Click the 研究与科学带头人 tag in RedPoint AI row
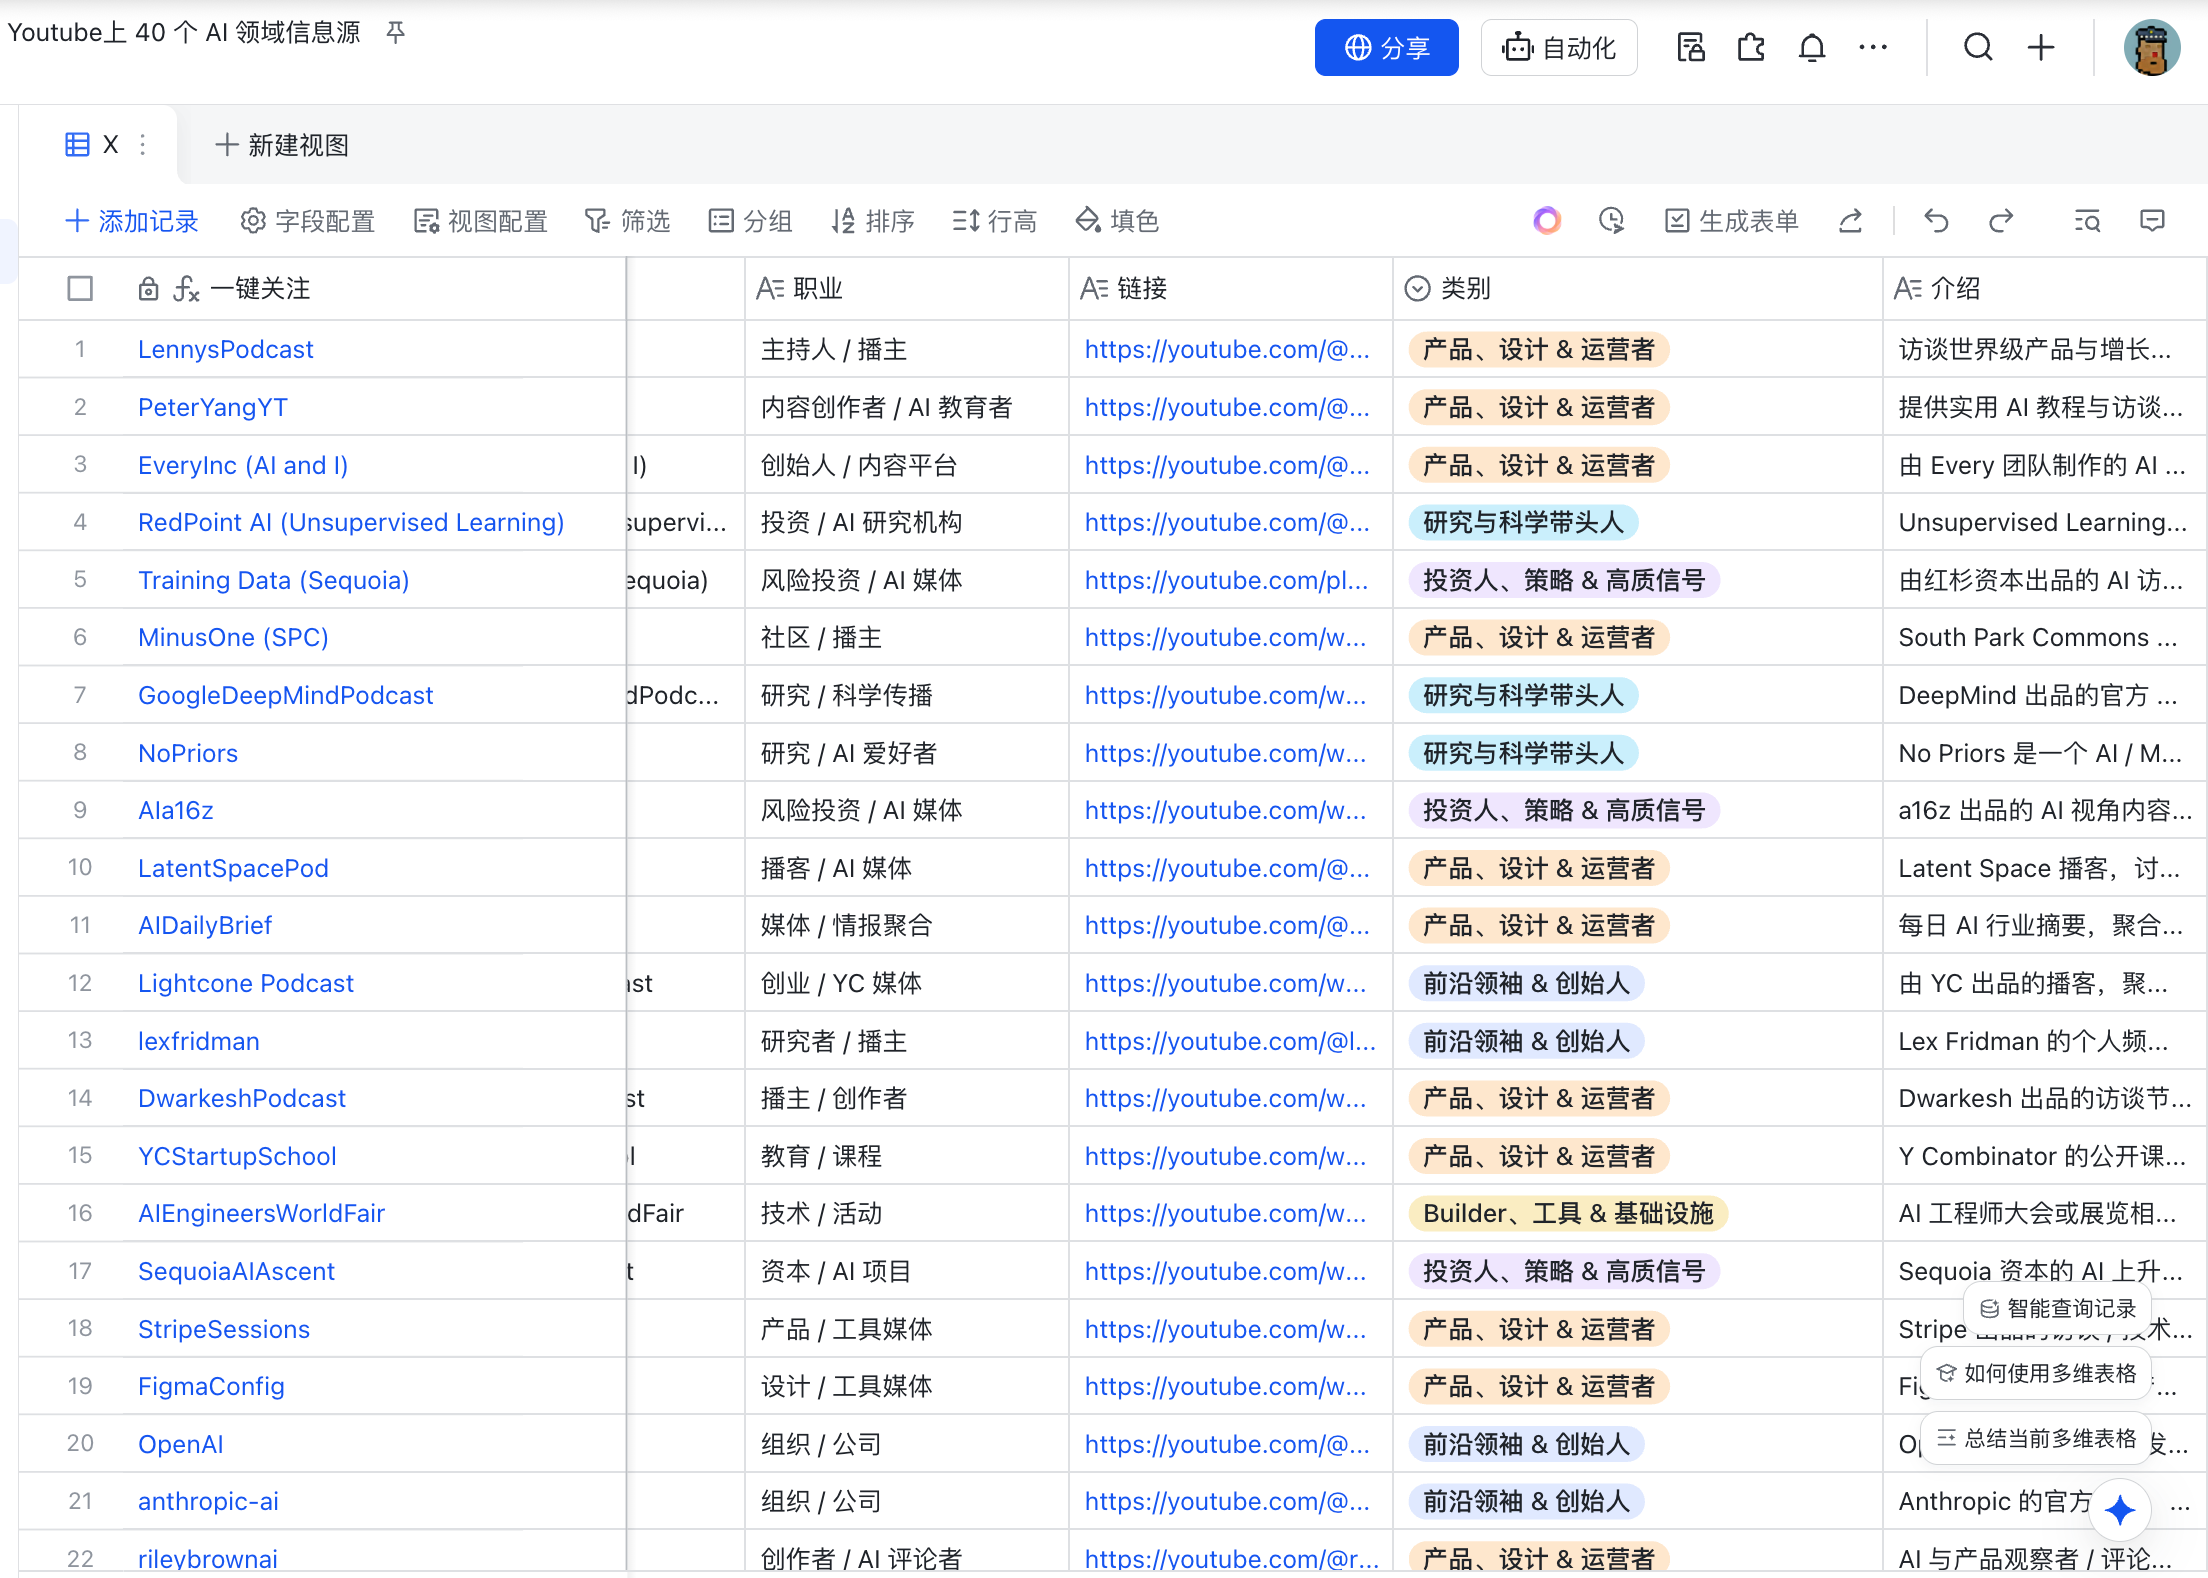The height and width of the screenshot is (1578, 2208). 1523,523
